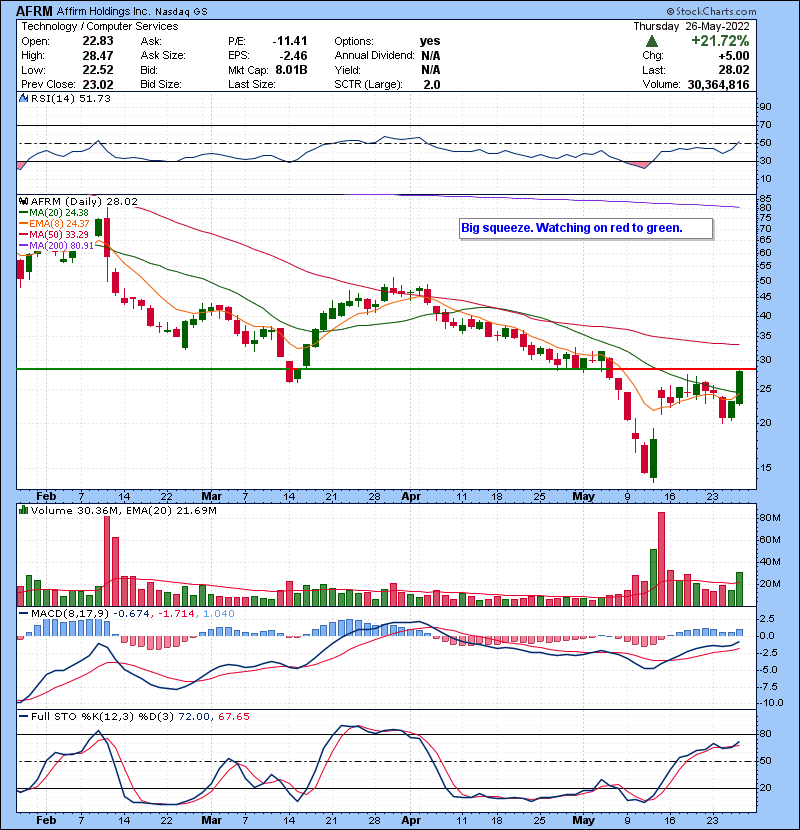Click the 90 level on the RSI axis
This screenshot has height=830, width=800.
pos(765,107)
